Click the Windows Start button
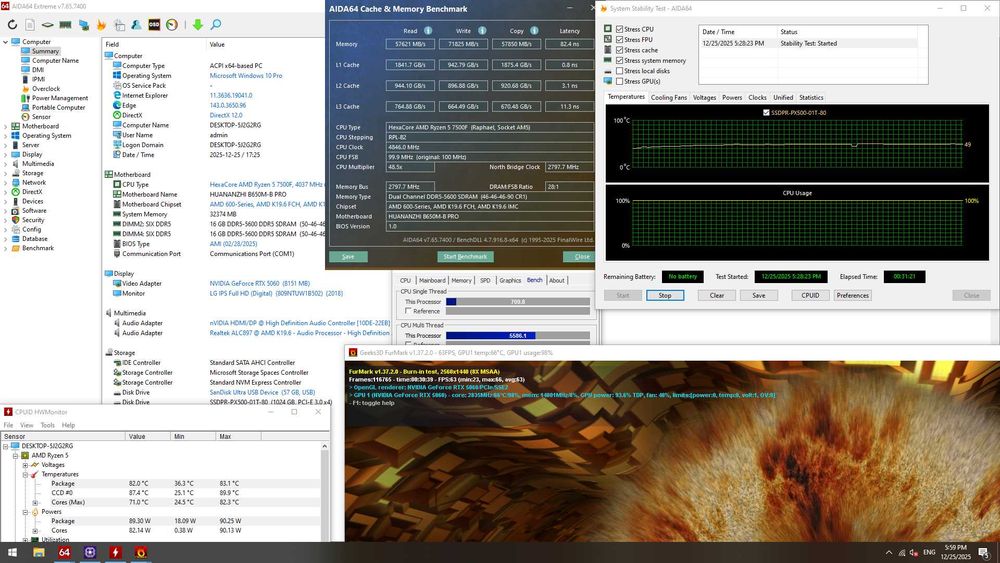Viewport: 1000px width, 563px height. [x=12, y=552]
